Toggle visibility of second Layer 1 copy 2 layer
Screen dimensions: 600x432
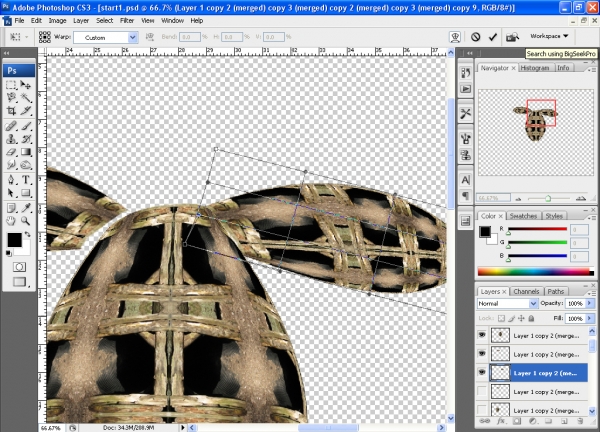point(482,354)
